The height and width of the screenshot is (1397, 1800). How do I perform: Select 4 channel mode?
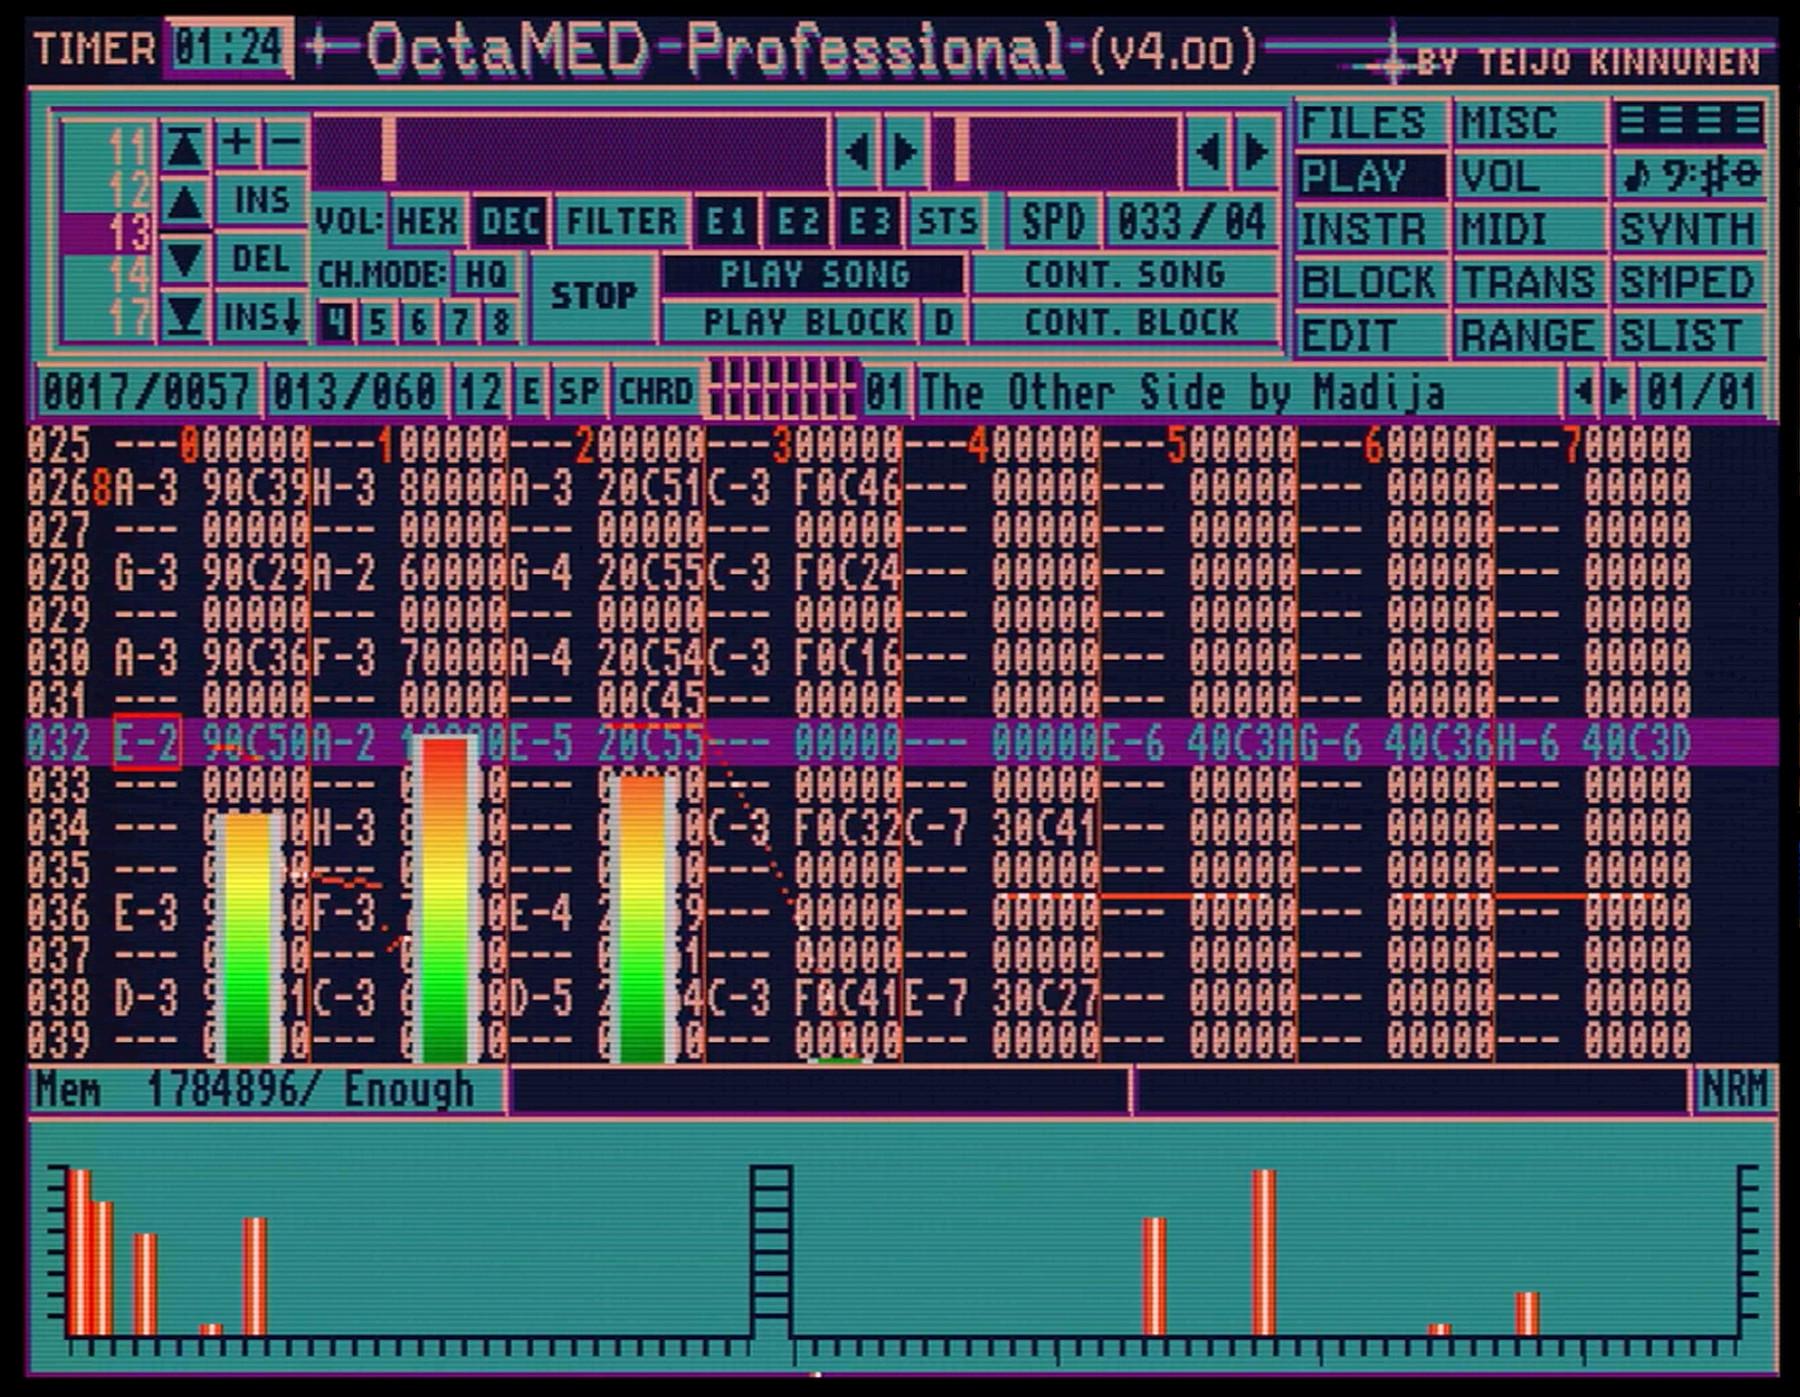click(x=337, y=322)
